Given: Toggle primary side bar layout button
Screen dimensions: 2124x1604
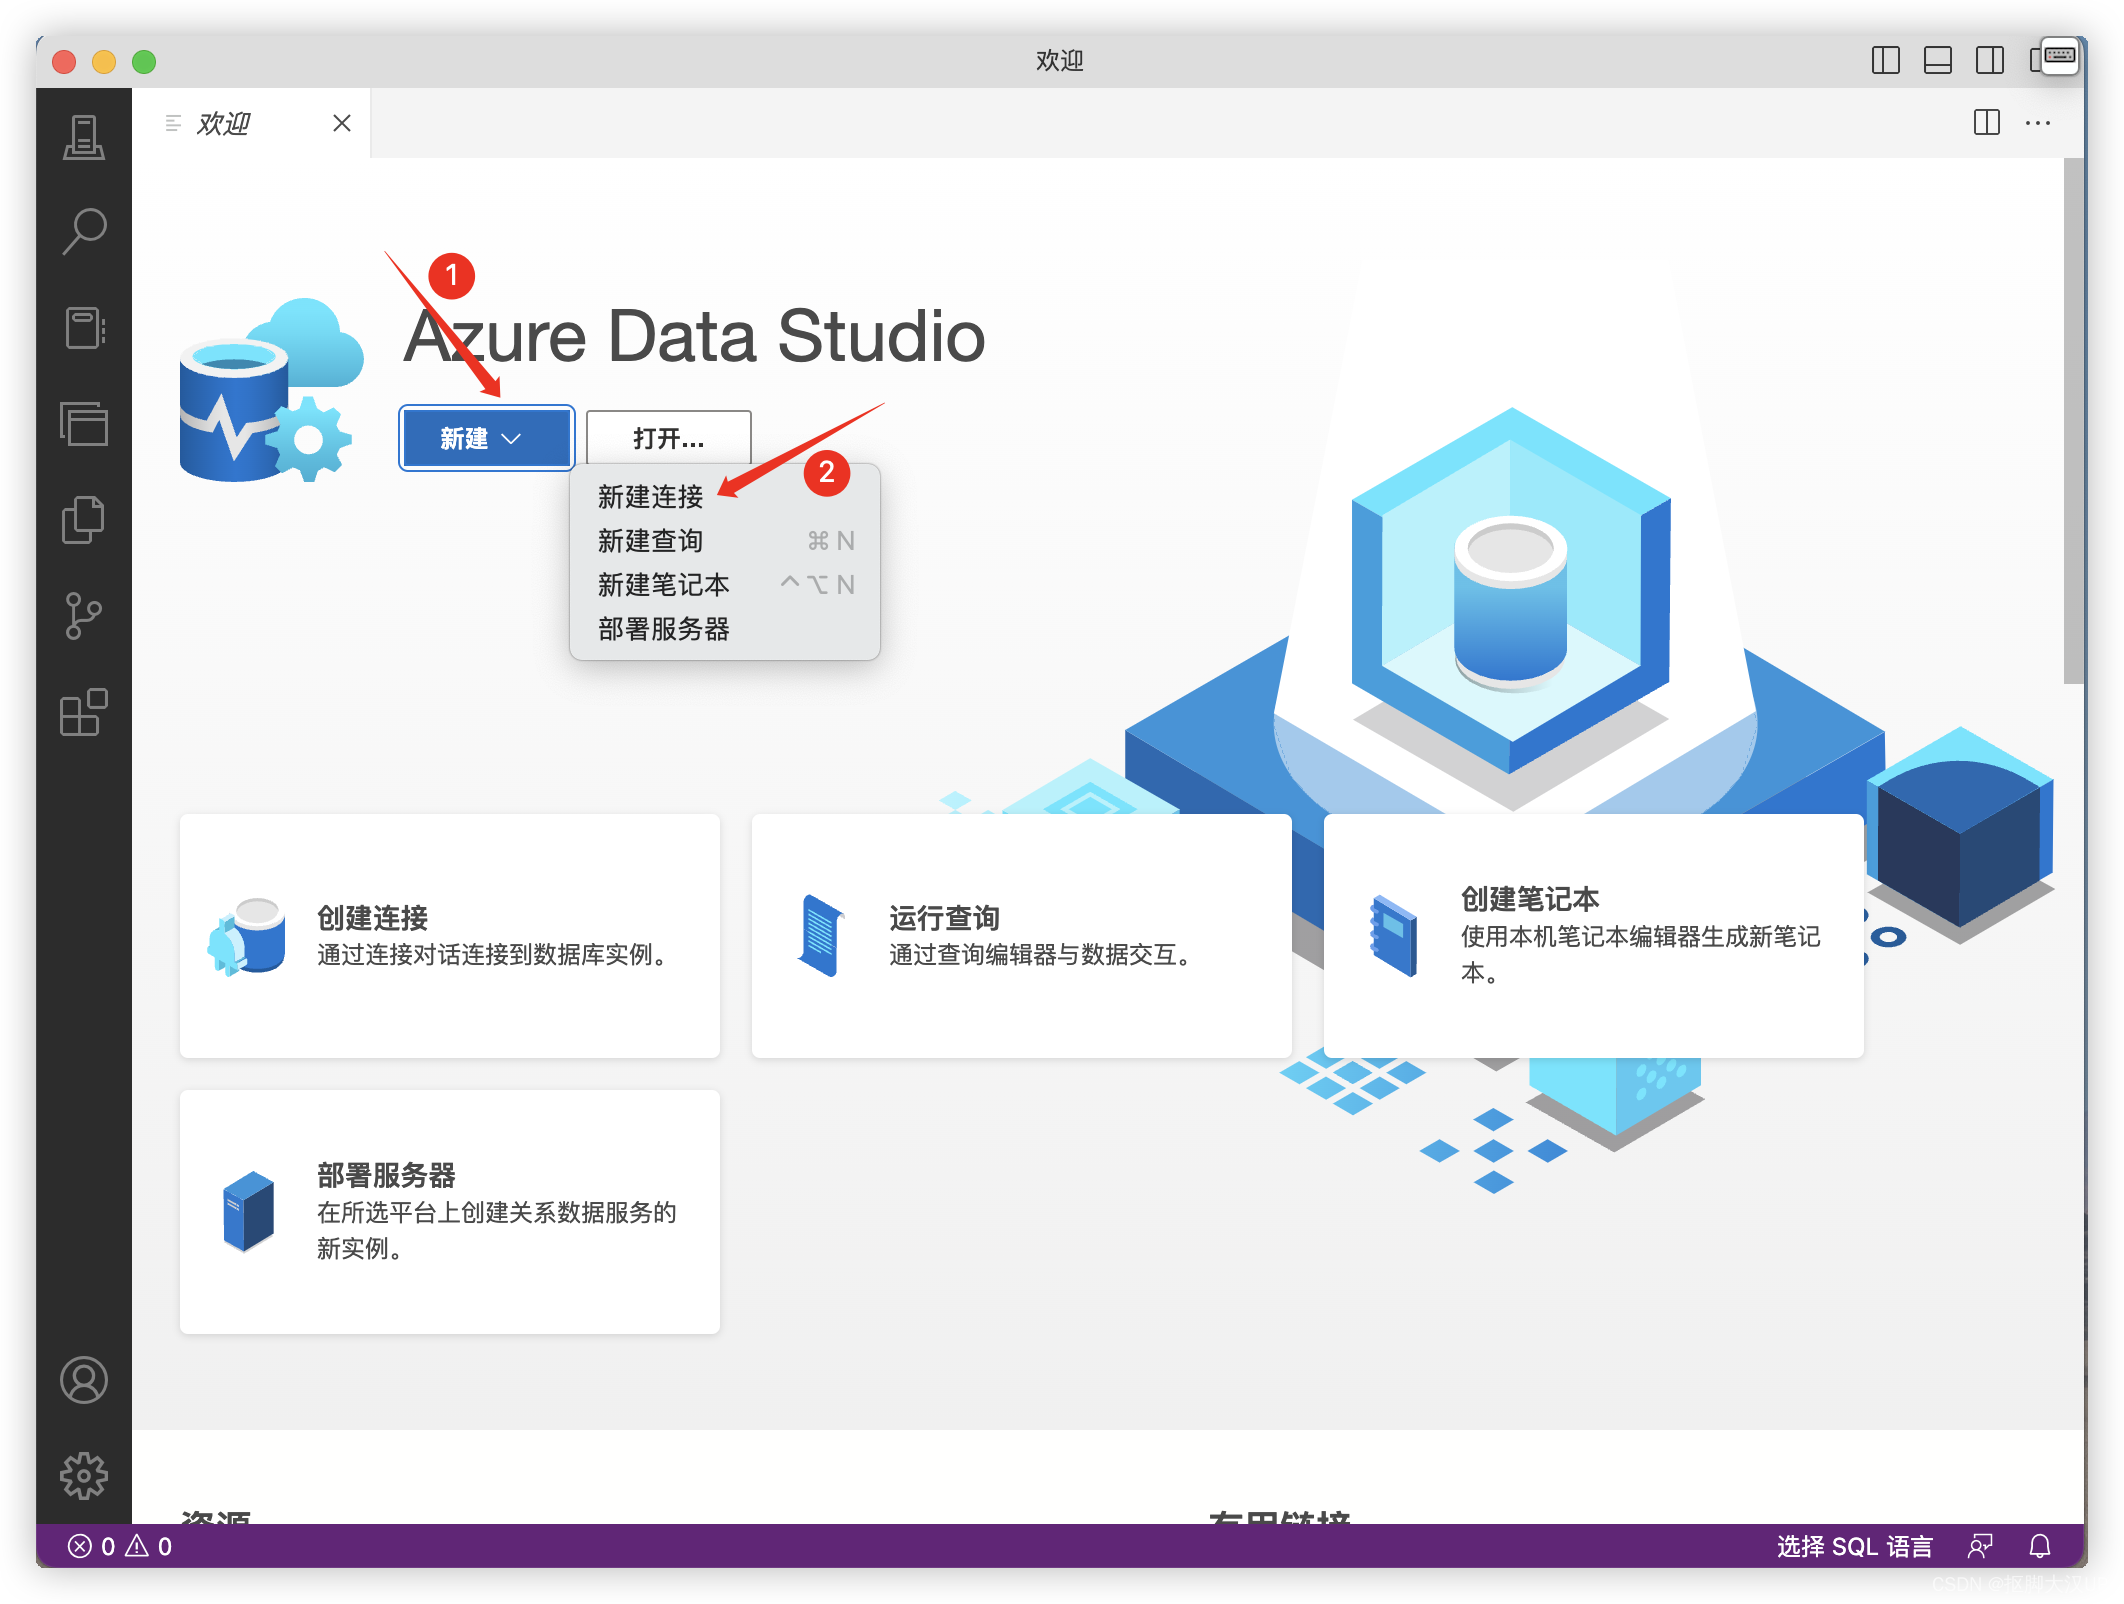Looking at the screenshot, I should coord(1885,61).
